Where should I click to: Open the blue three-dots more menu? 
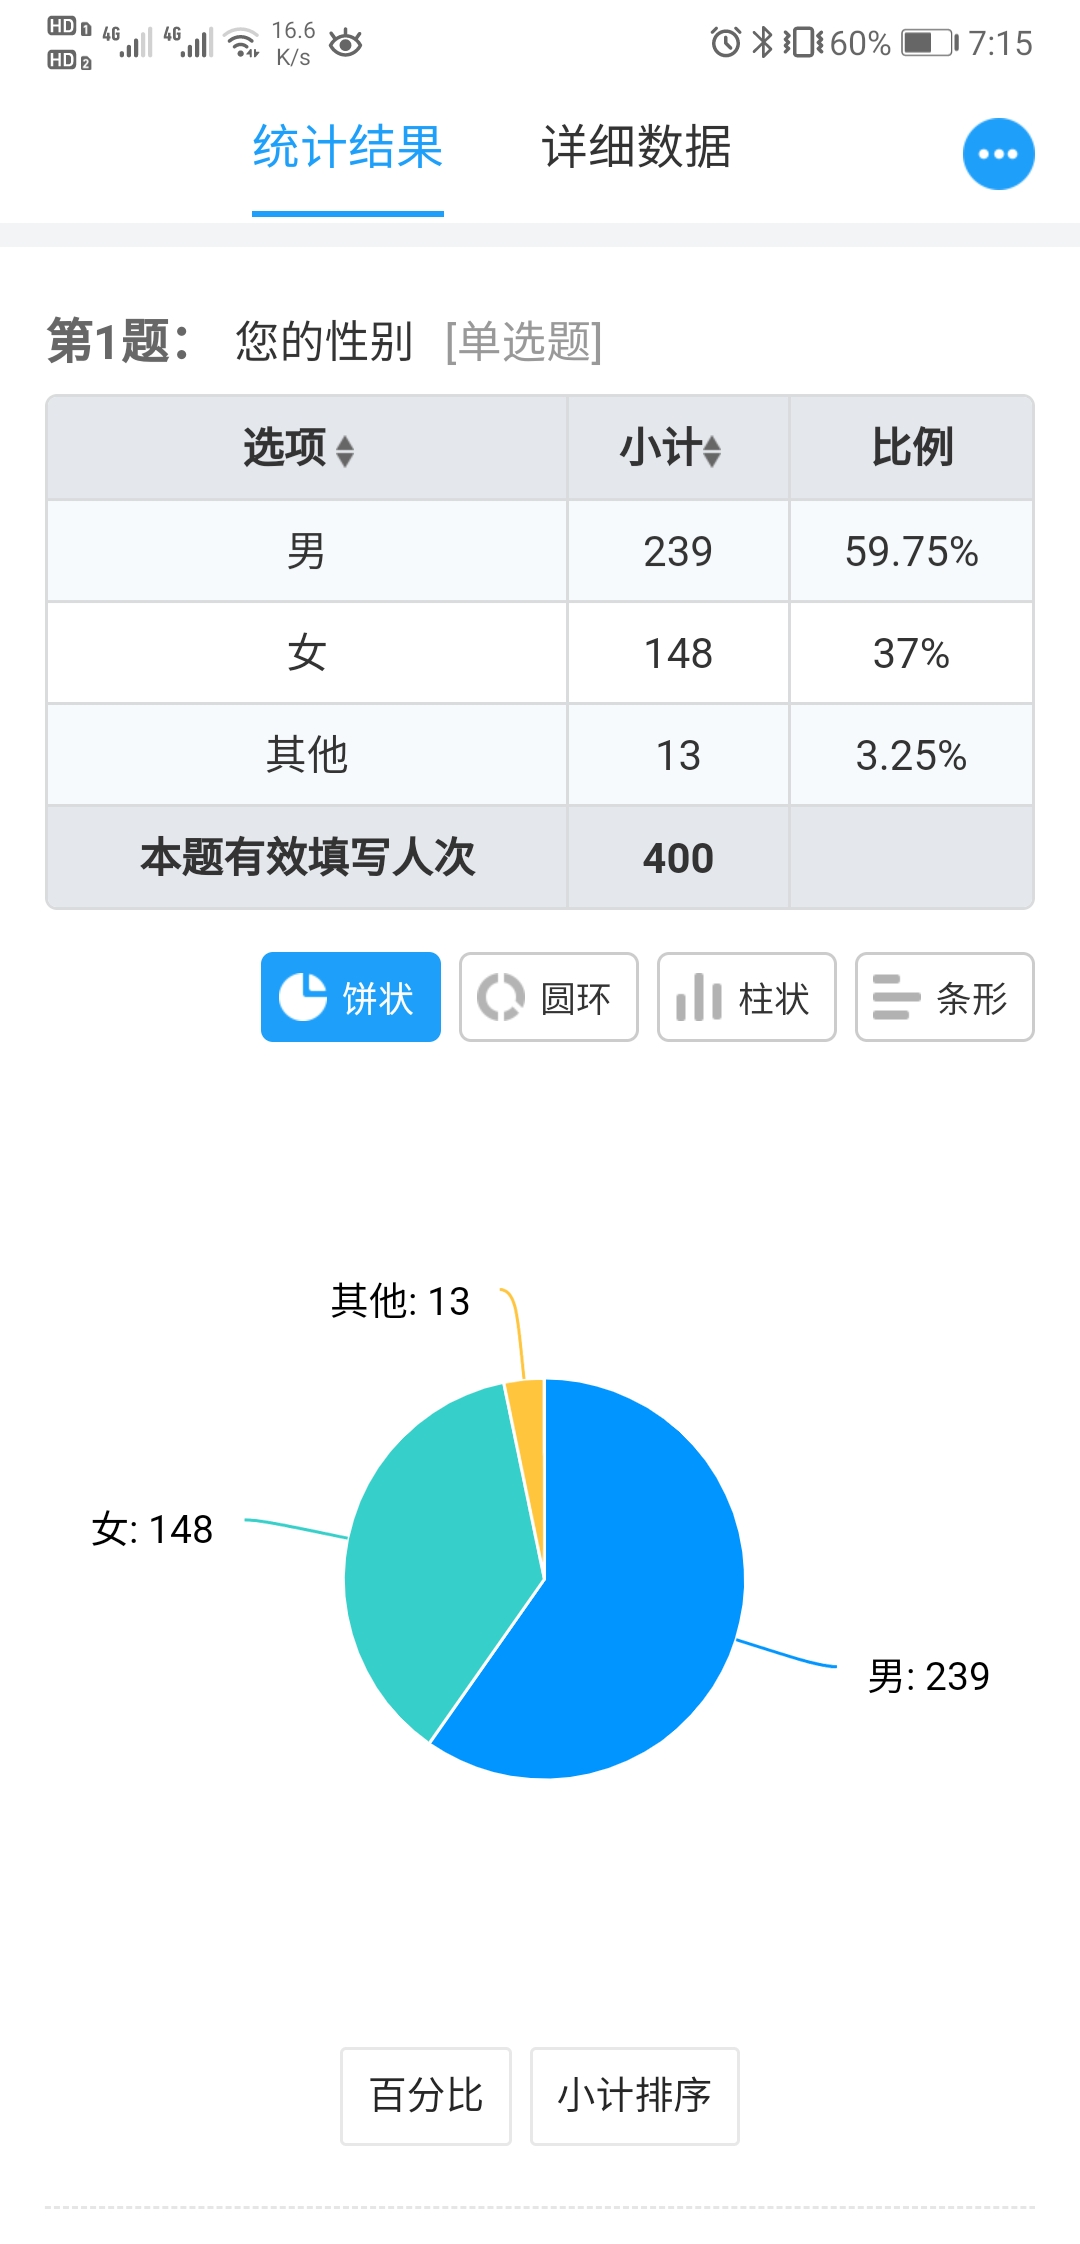click(998, 154)
